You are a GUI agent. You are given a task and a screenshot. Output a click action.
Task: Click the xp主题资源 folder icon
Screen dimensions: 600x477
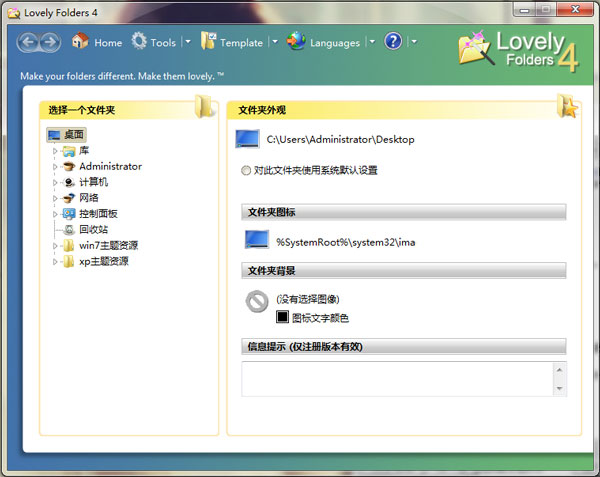click(69, 261)
